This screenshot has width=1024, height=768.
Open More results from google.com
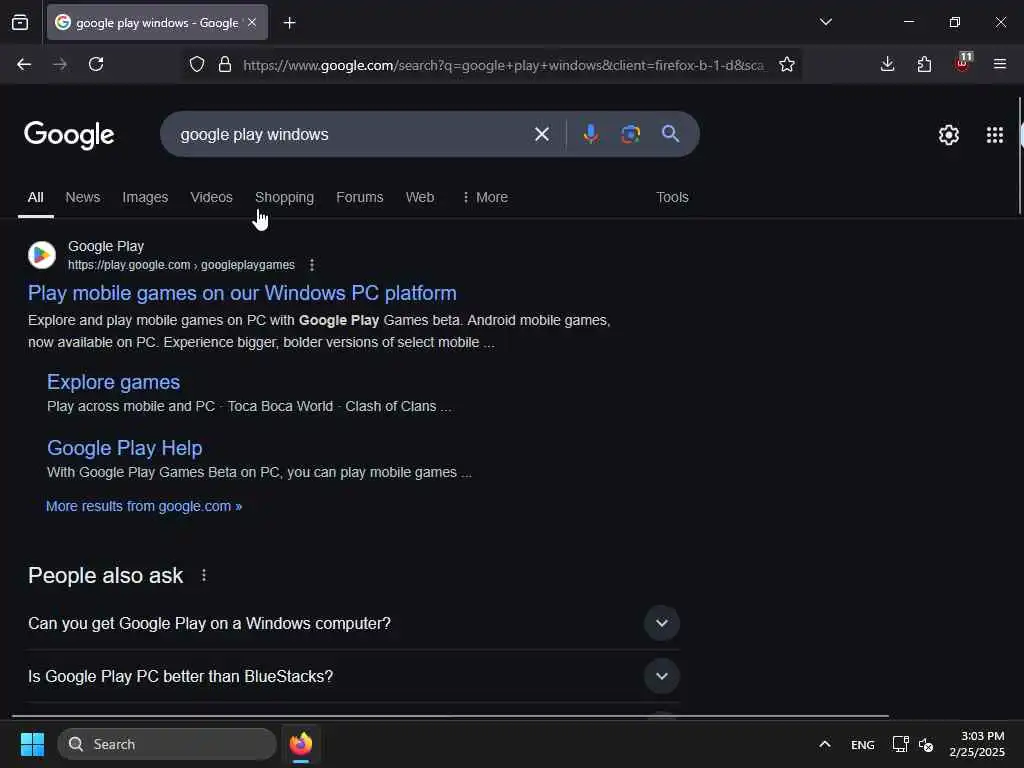(x=144, y=506)
